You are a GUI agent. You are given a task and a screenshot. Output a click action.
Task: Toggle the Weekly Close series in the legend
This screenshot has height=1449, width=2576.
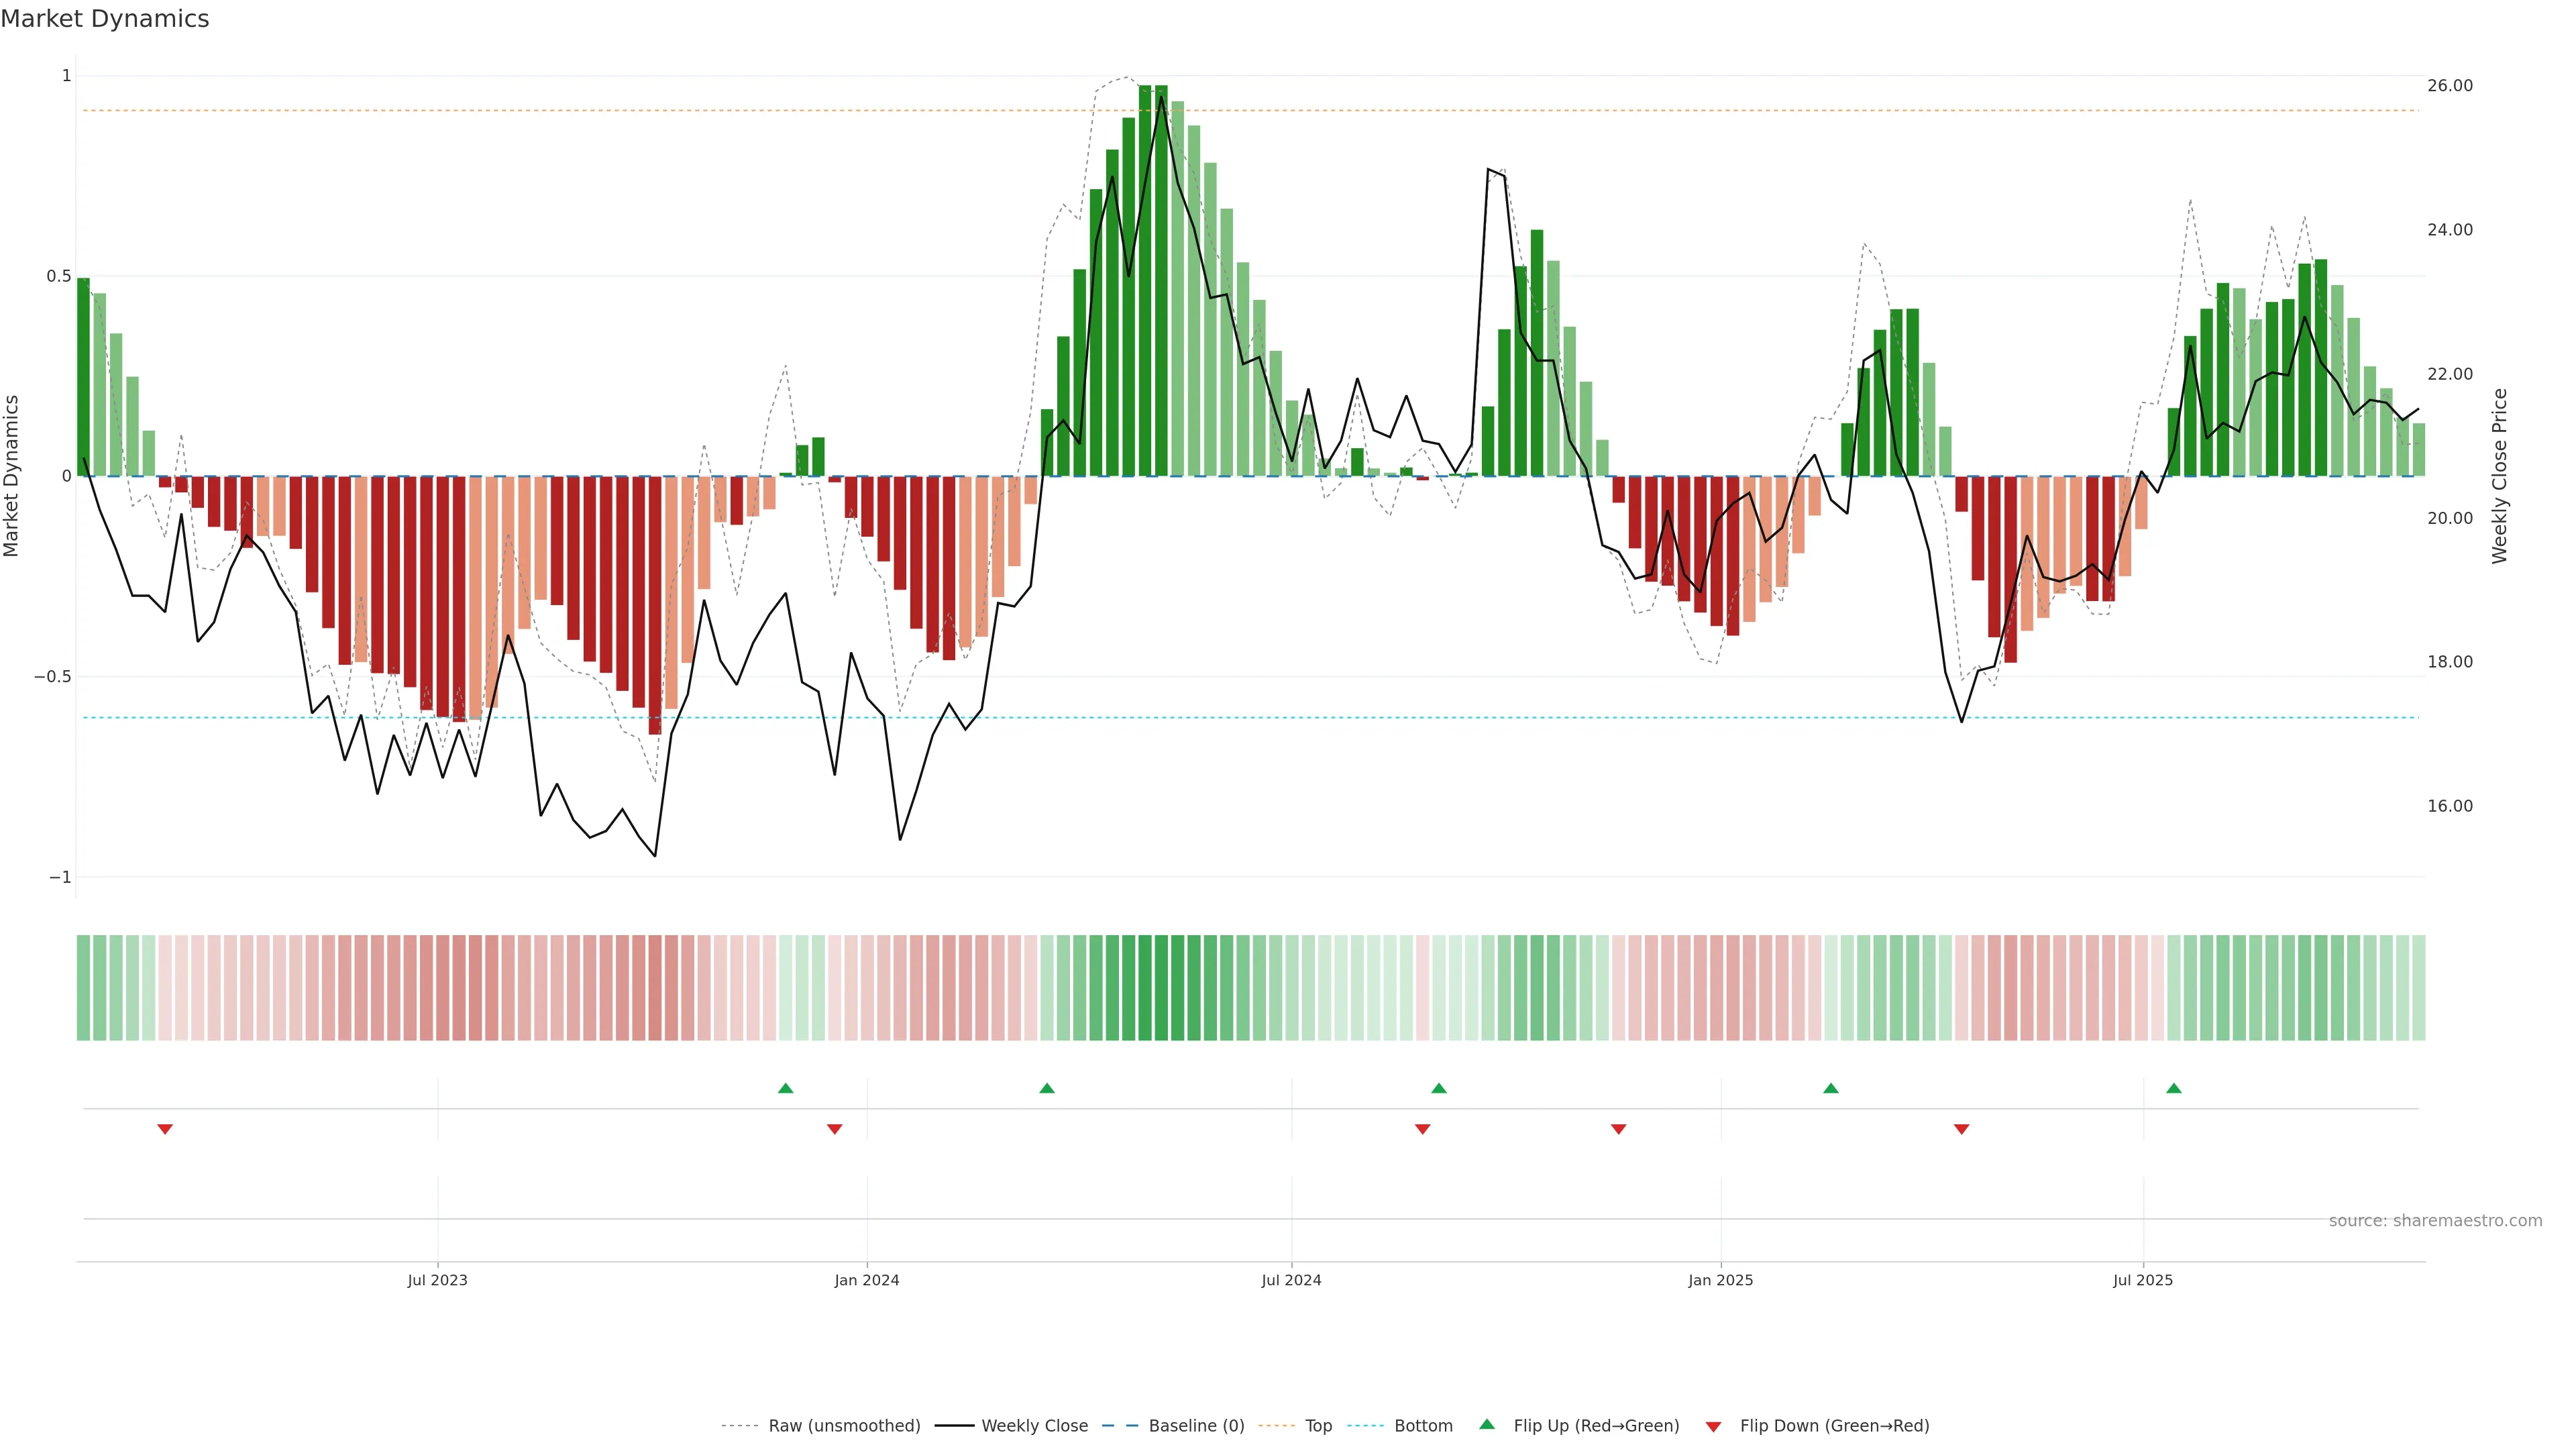click(x=1034, y=1425)
